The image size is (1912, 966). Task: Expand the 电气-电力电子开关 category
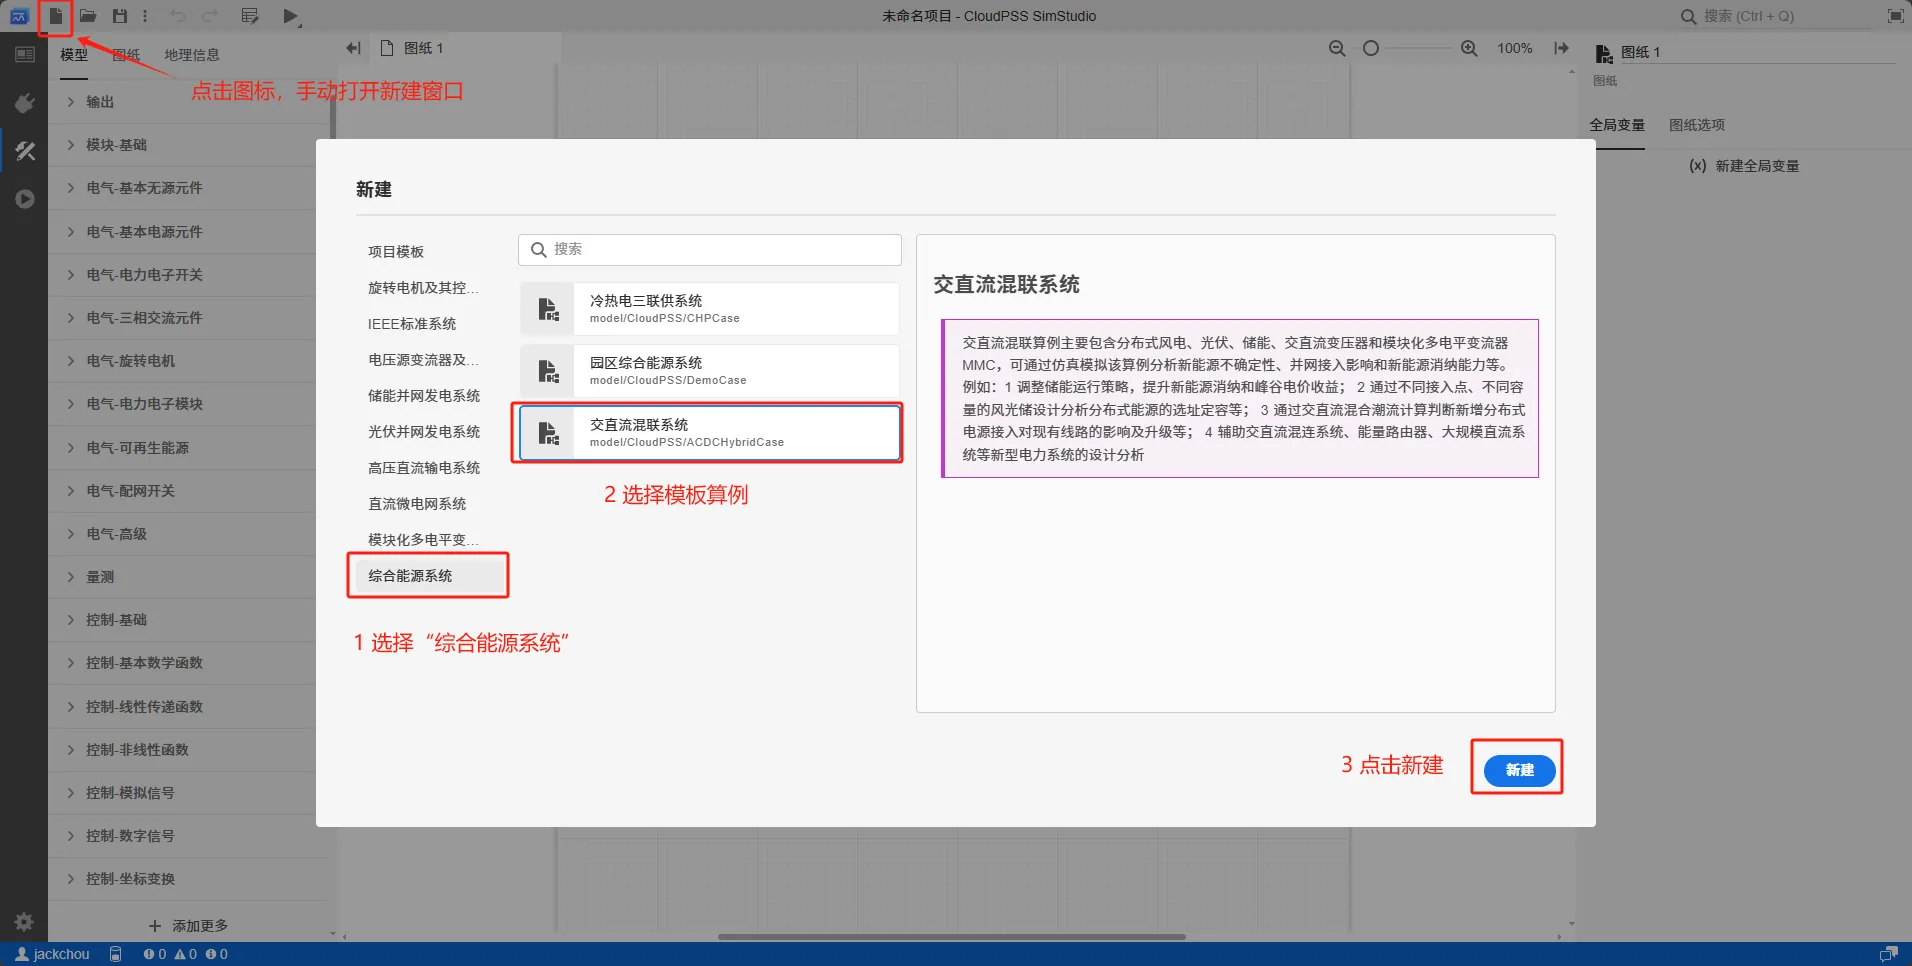188,275
